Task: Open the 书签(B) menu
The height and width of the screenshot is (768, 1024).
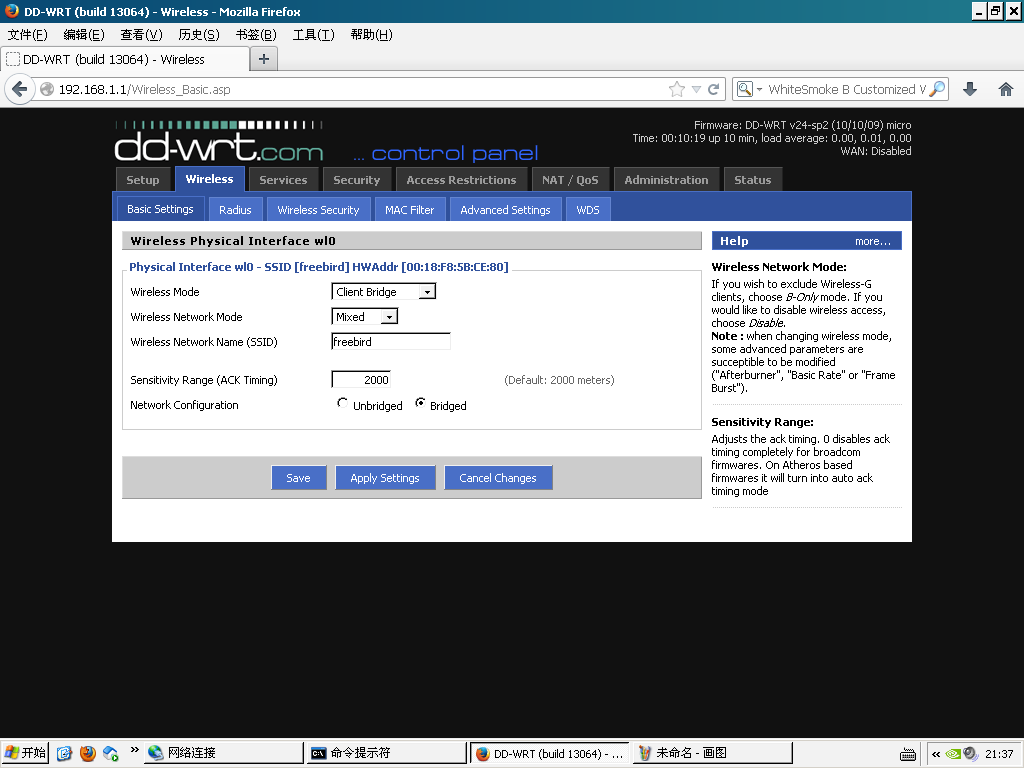Action: 256,35
